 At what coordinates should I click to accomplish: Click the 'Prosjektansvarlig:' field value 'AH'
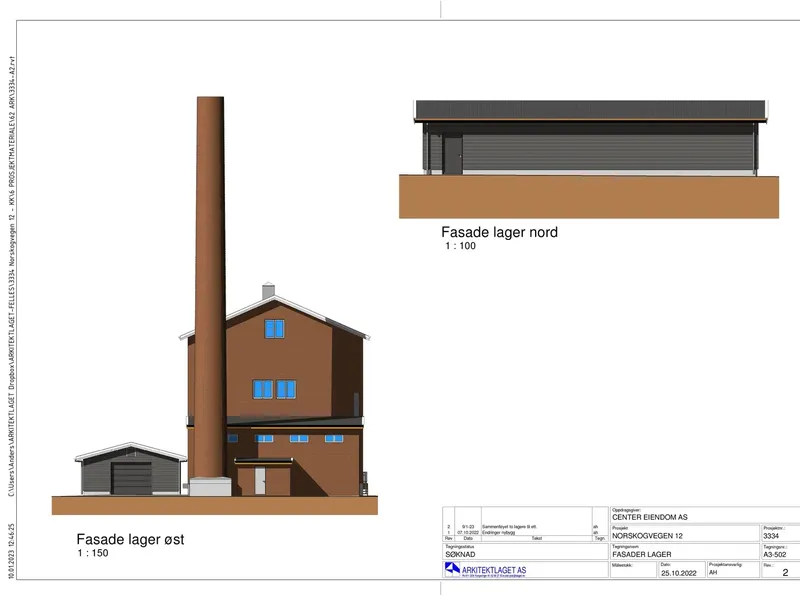(713, 572)
